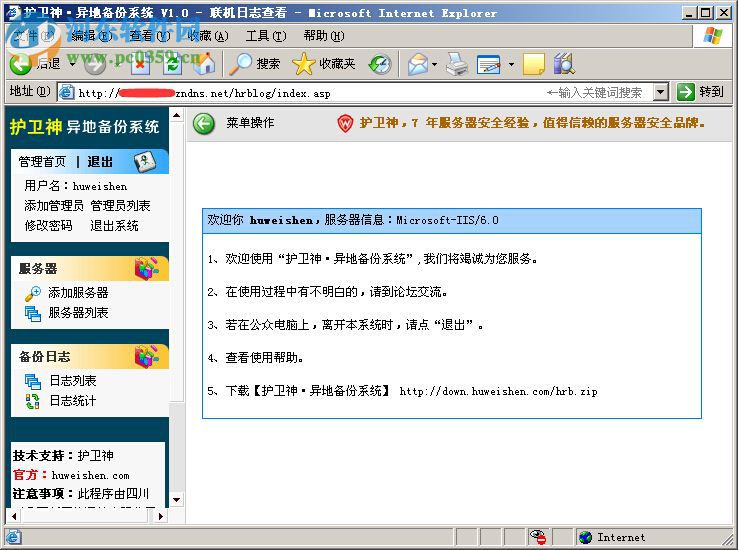Click the Research books icon

[x=564, y=64]
